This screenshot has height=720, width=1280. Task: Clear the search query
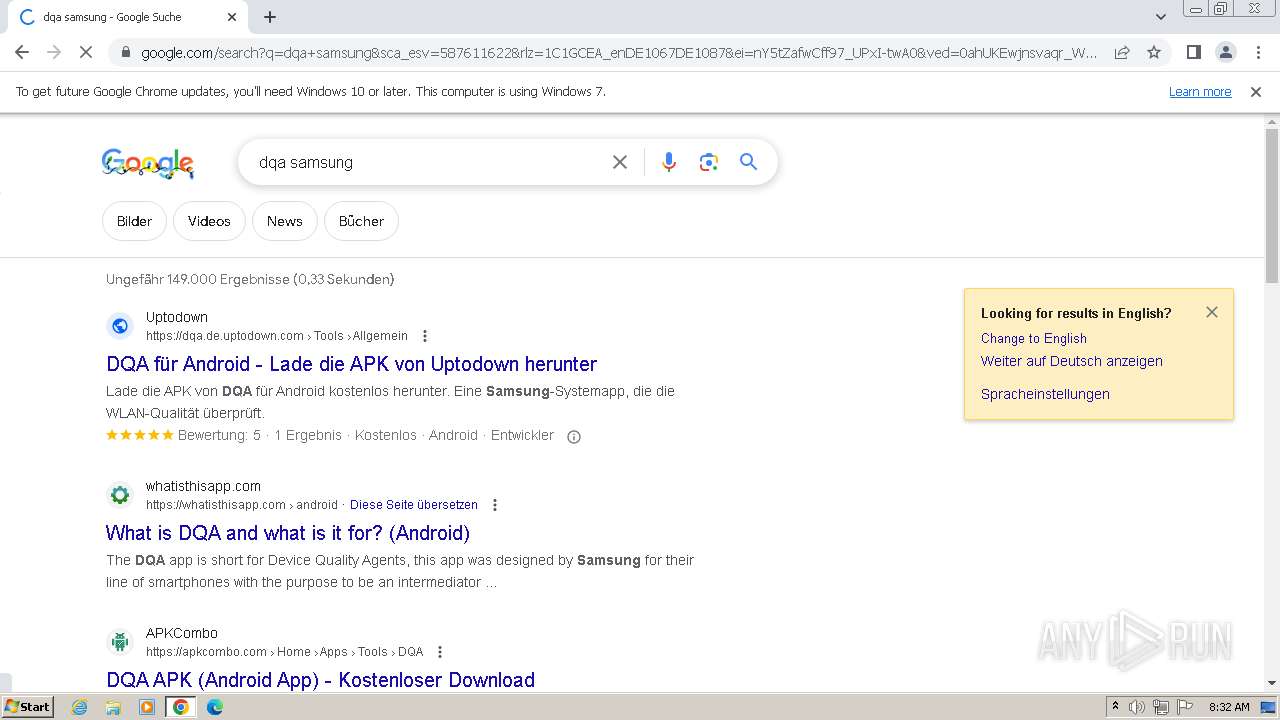620,162
